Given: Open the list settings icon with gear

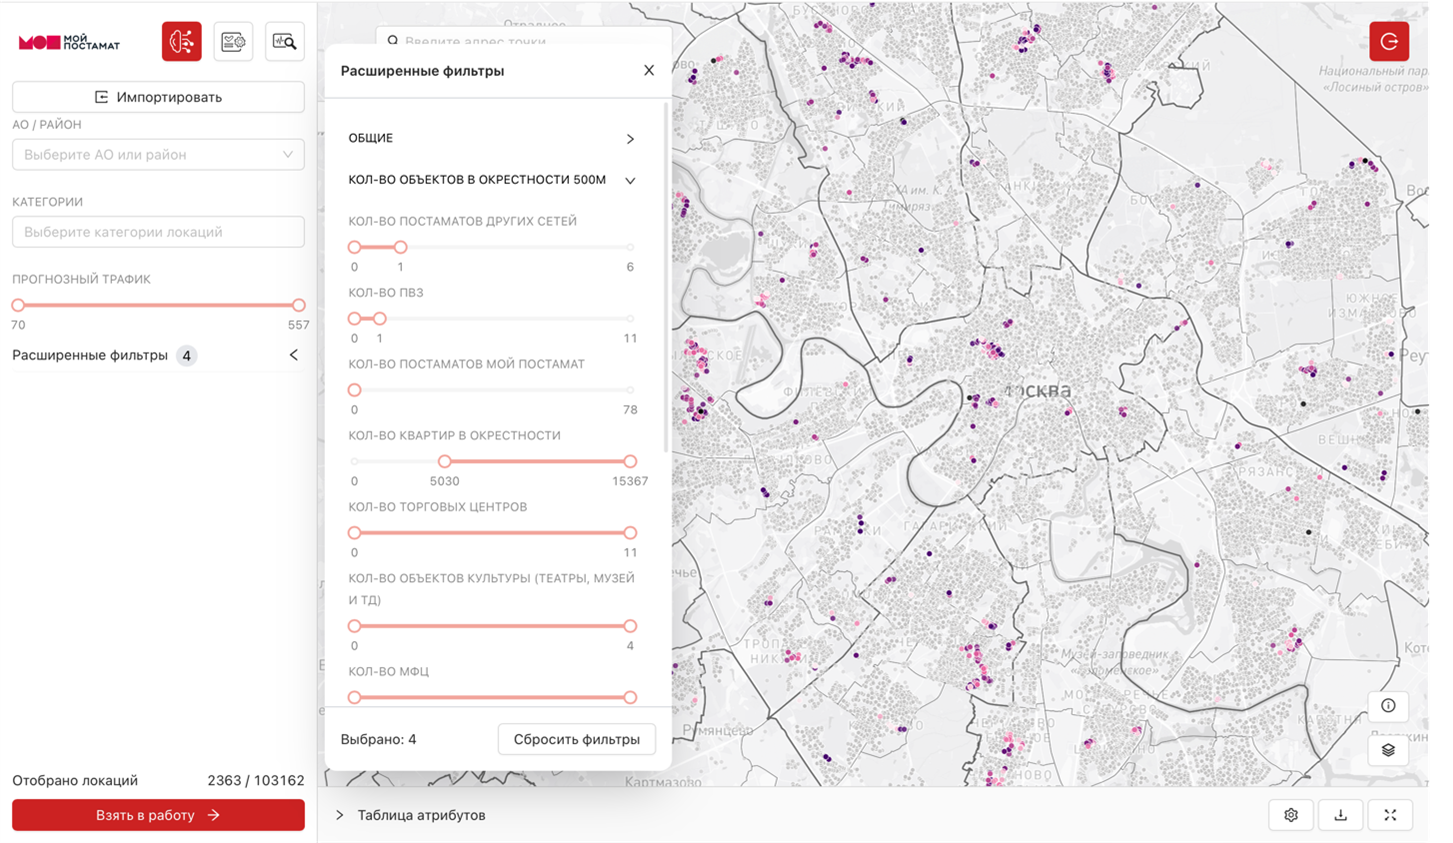Looking at the screenshot, I should [233, 42].
